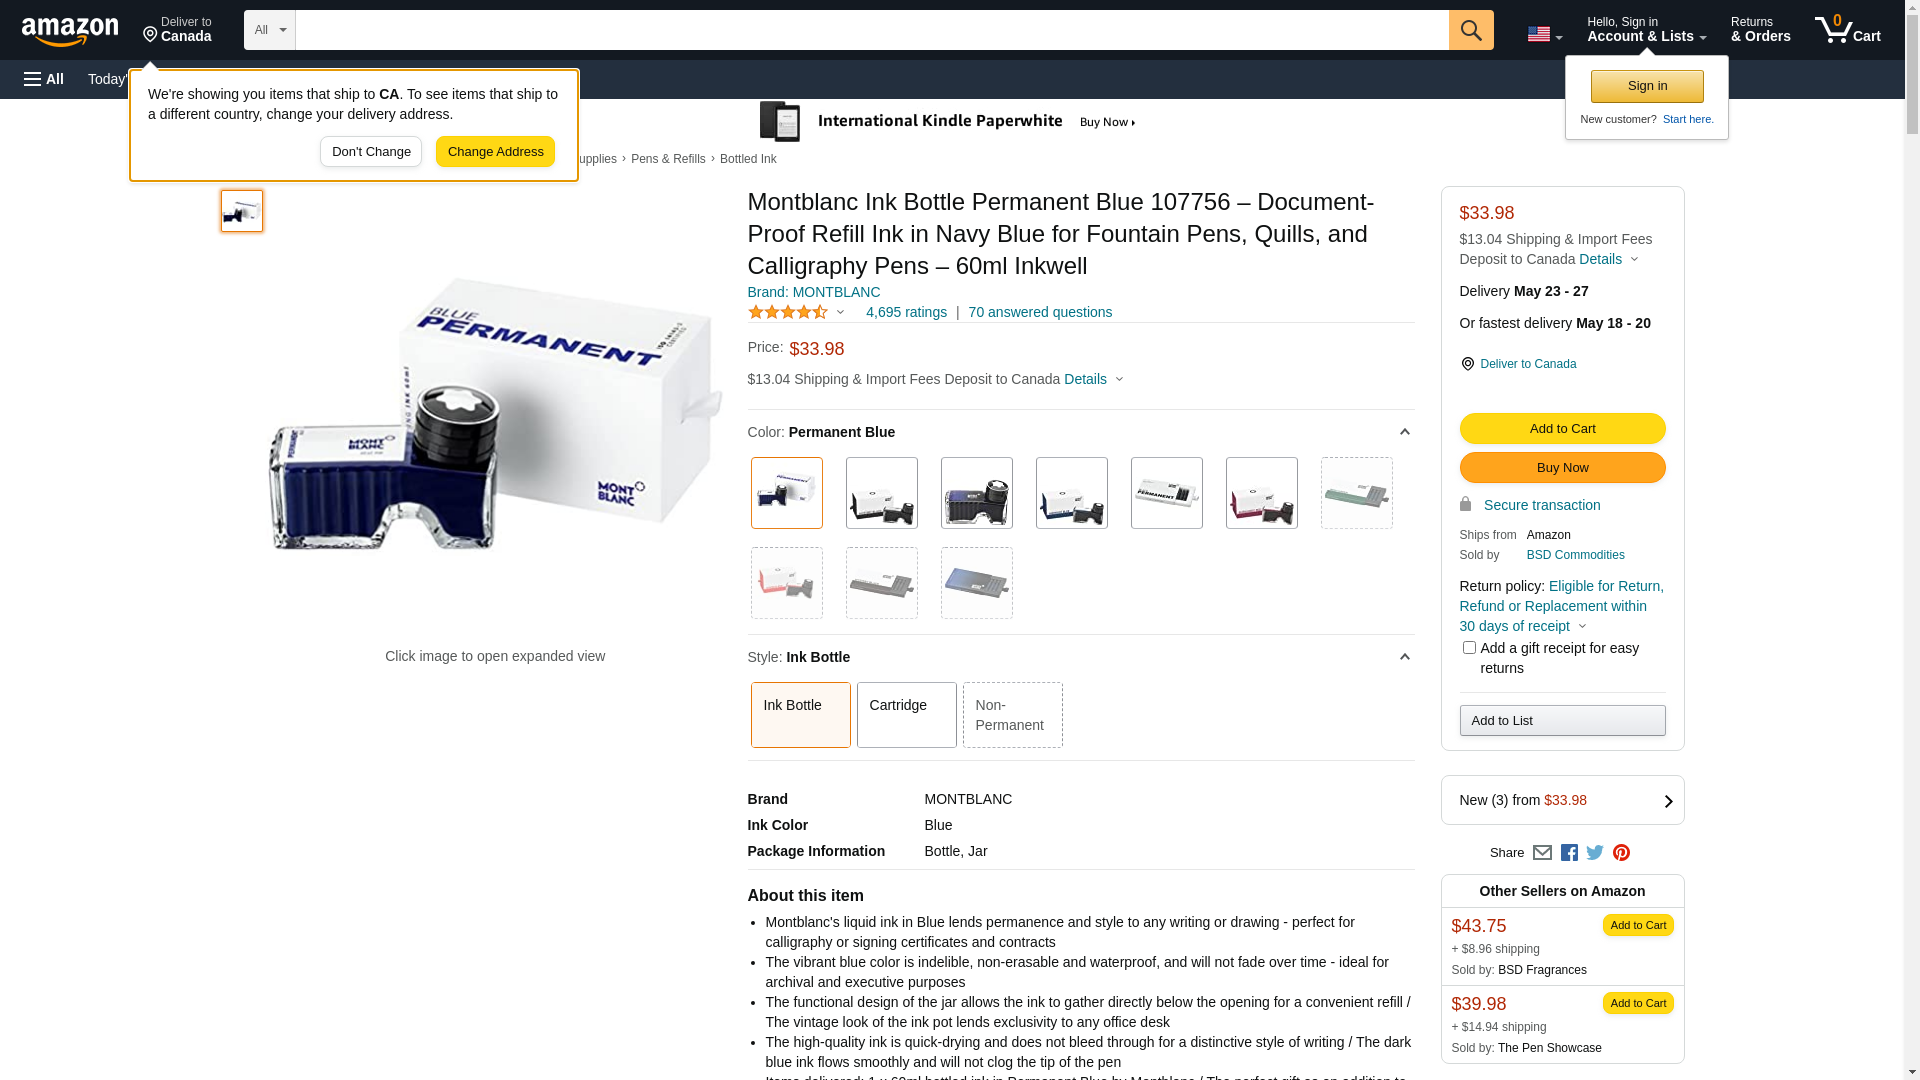The height and width of the screenshot is (1080, 1920).
Task: Open the All search category dropdown
Action: point(270,30)
